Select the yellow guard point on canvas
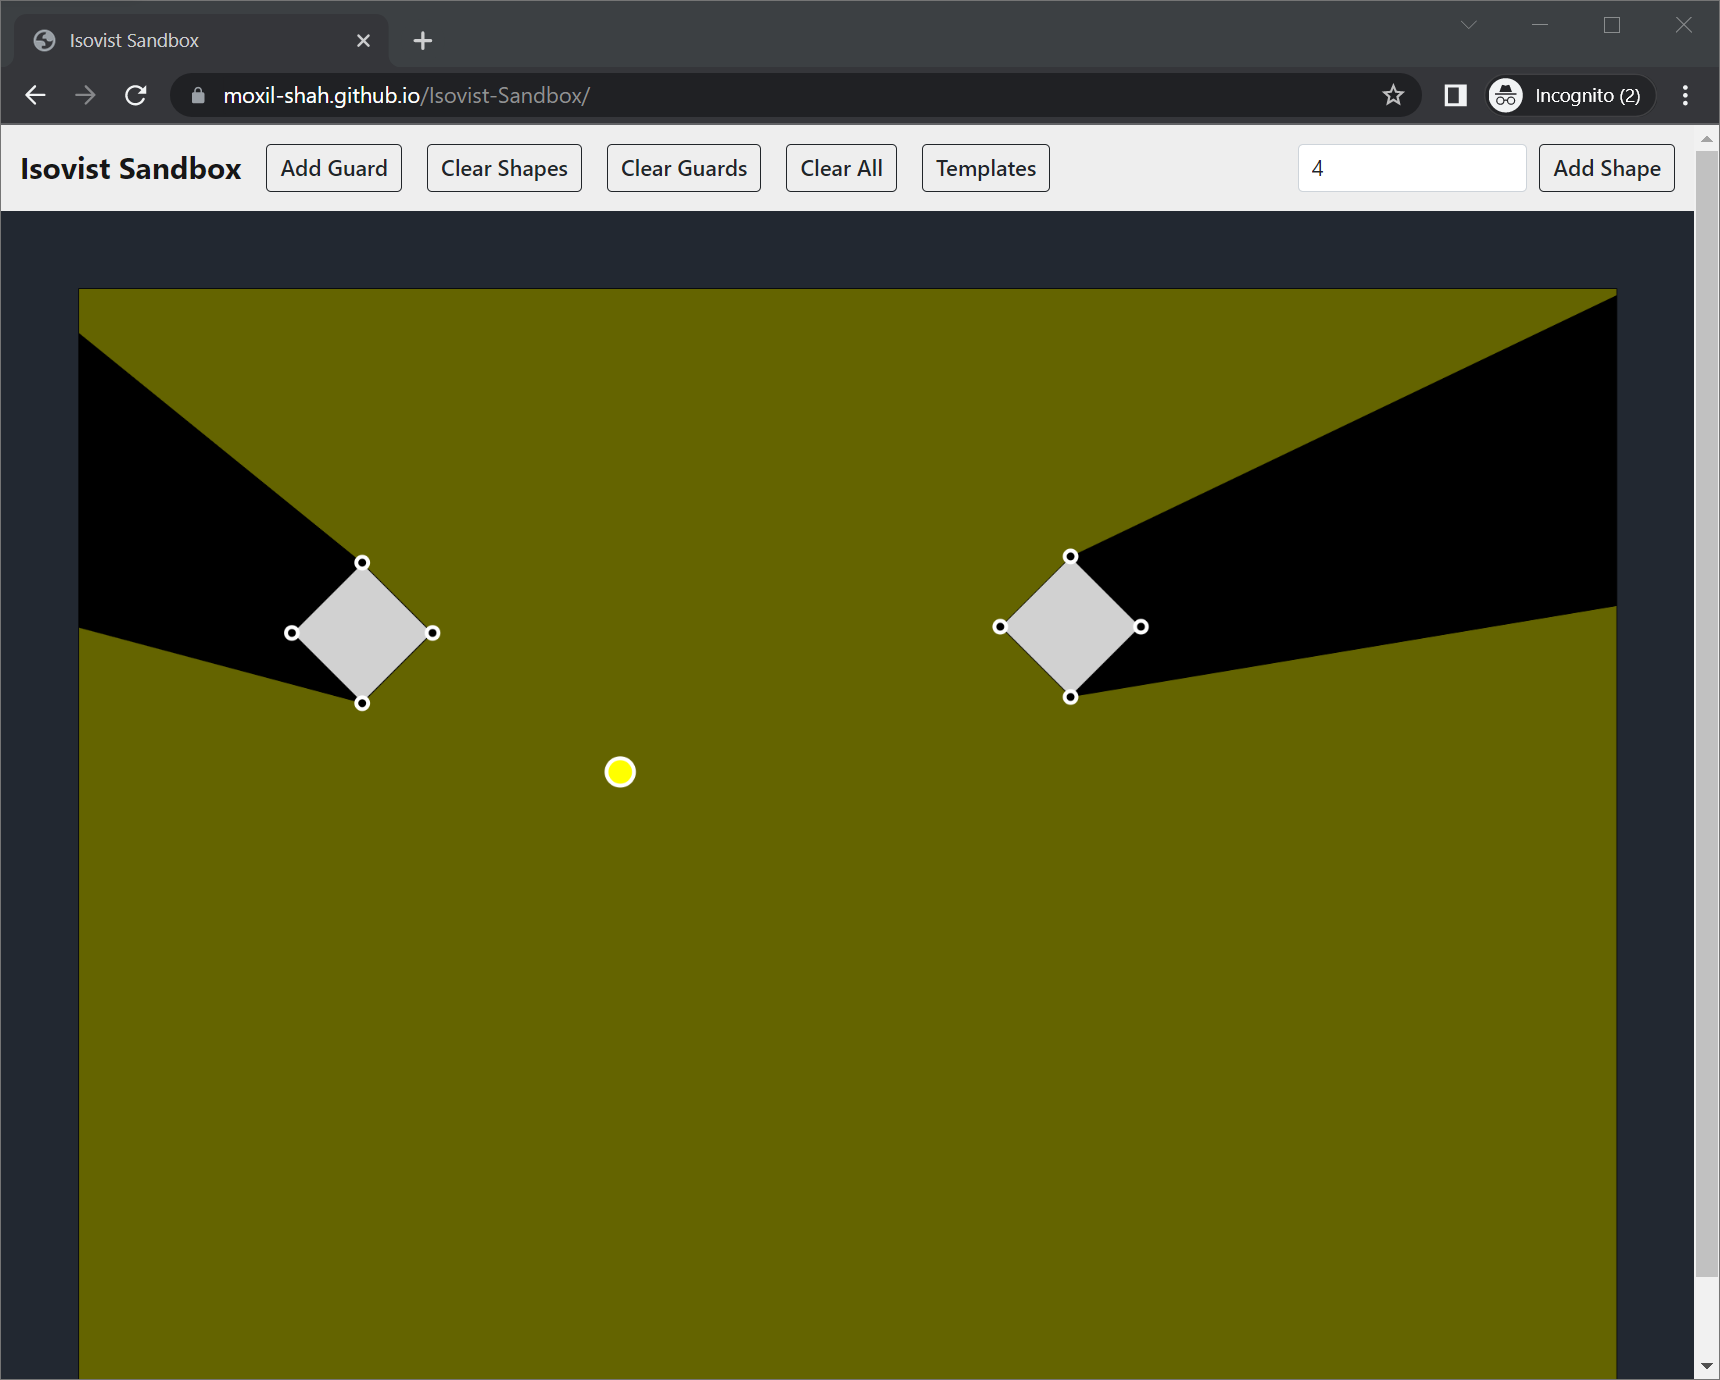1720x1380 pixels. pyautogui.click(x=620, y=772)
